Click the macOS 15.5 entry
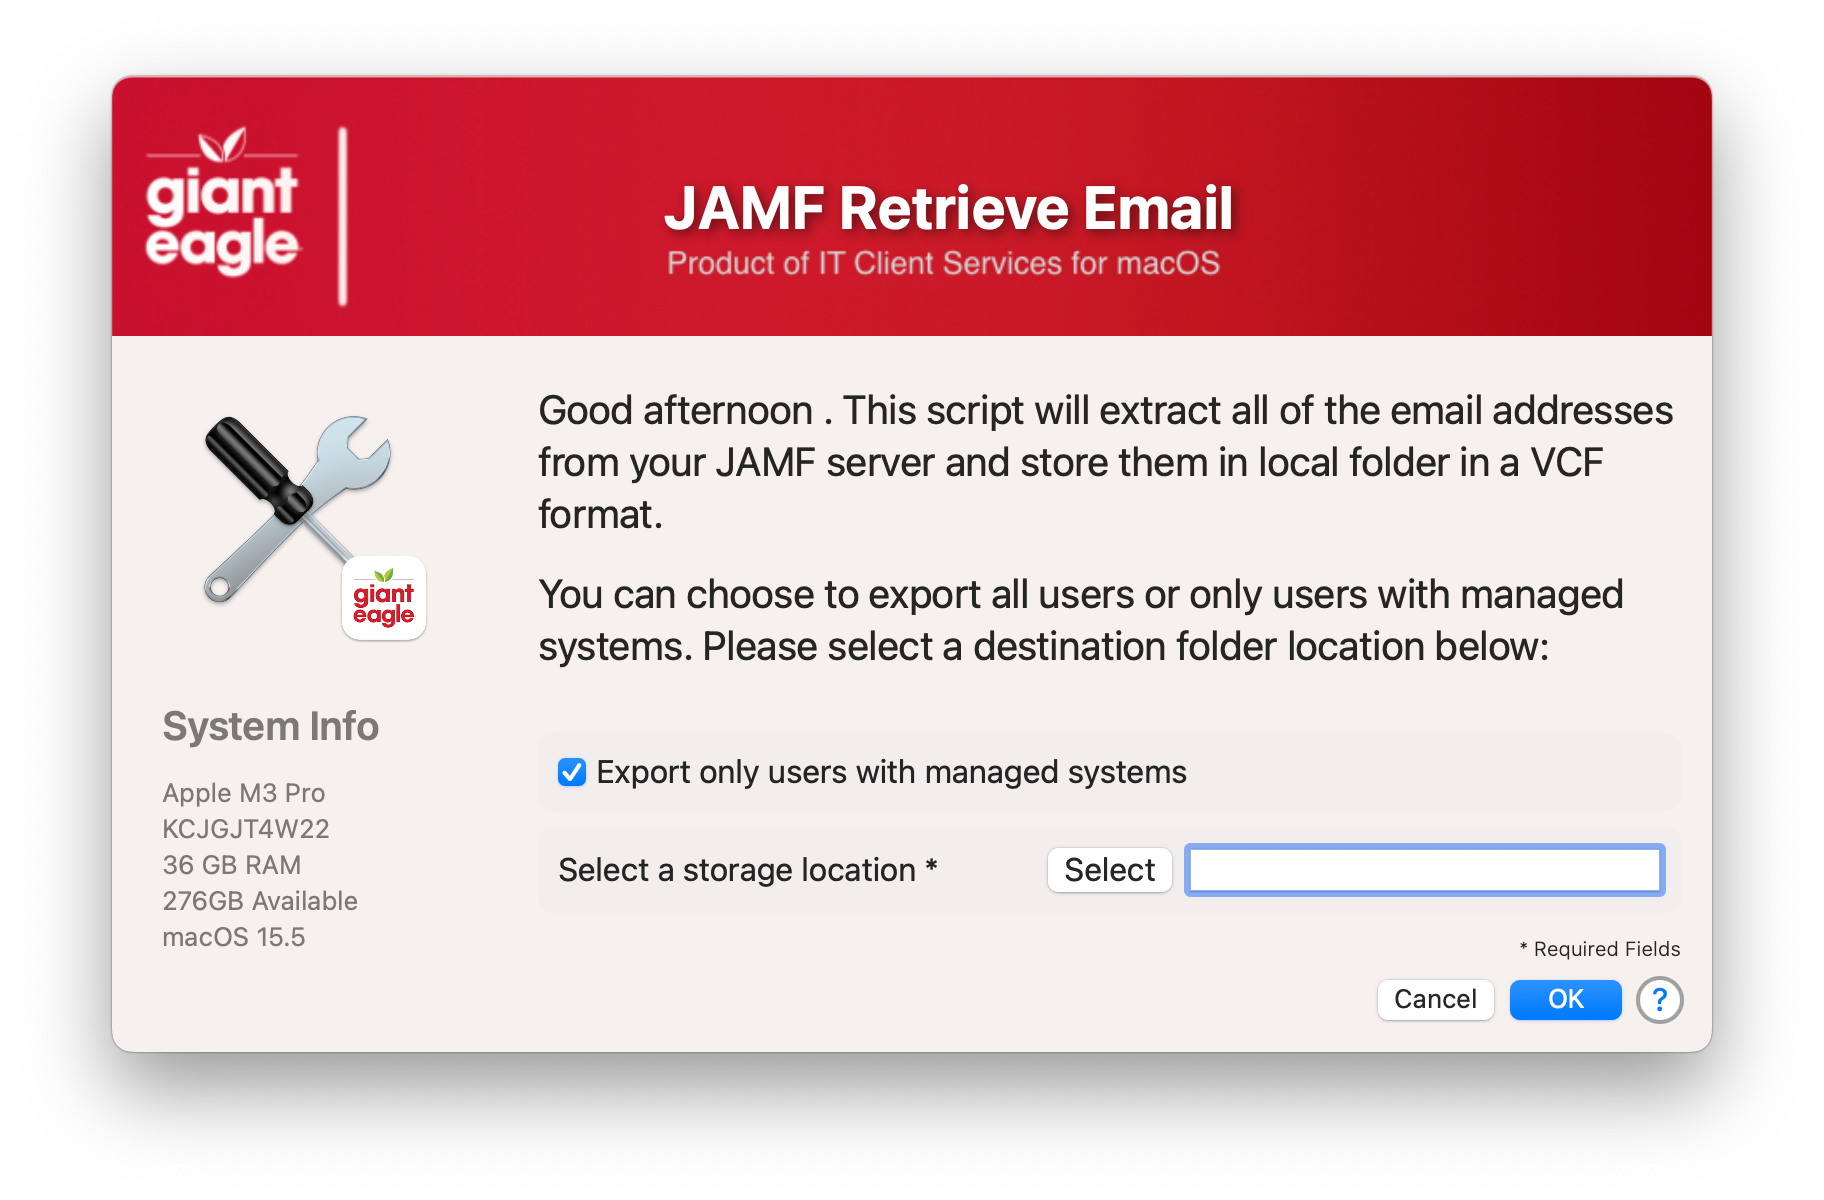 (234, 937)
